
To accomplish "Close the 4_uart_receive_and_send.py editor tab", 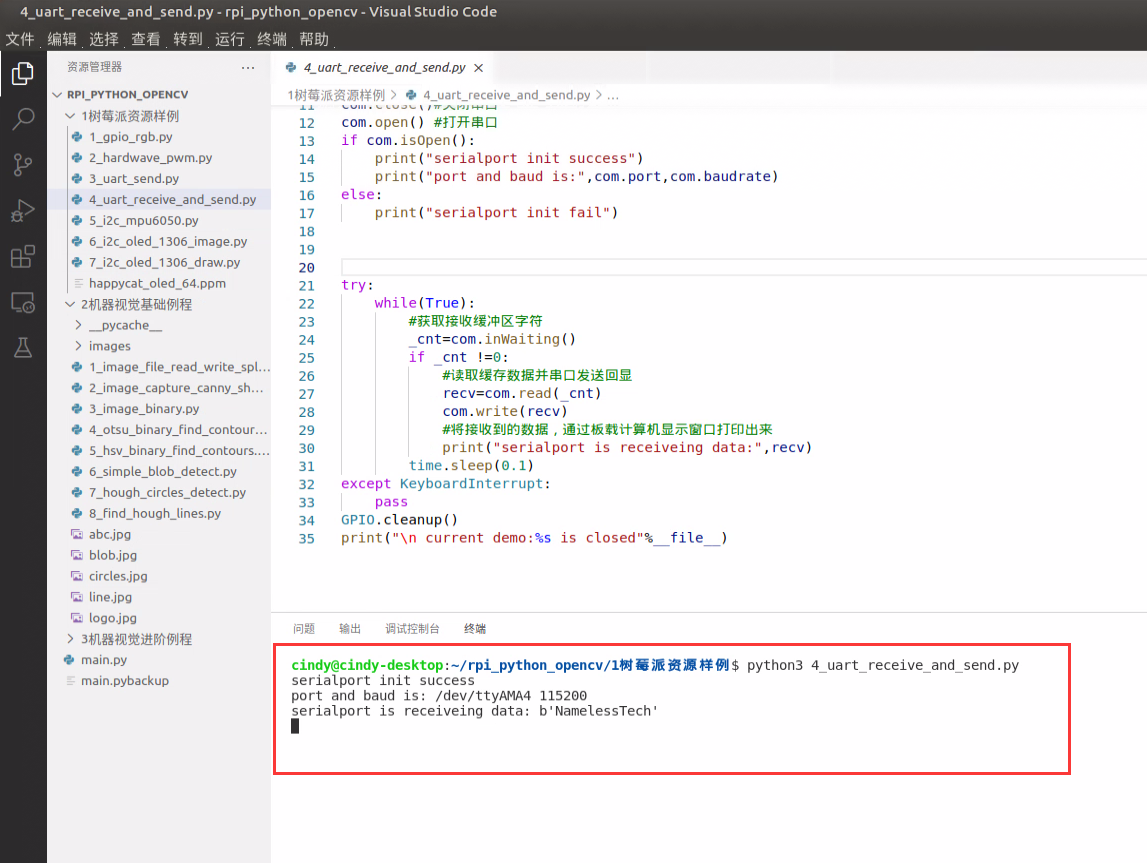I will [478, 68].
